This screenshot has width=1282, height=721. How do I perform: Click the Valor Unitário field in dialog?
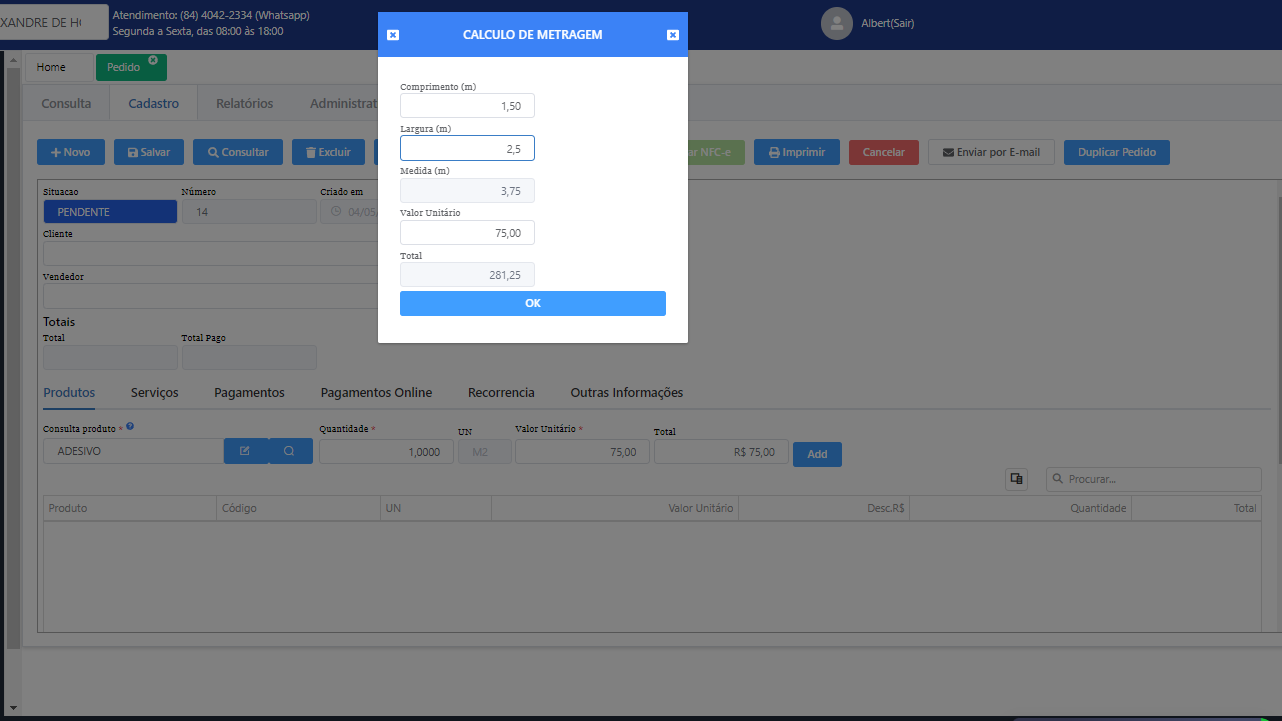point(467,233)
